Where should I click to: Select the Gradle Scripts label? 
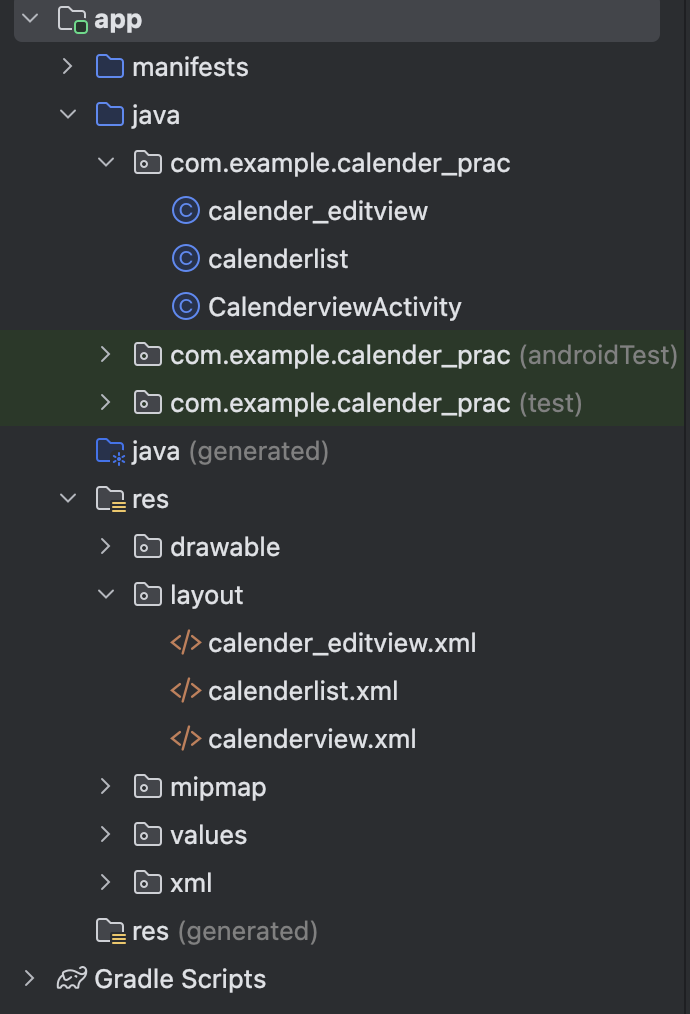pos(180,980)
